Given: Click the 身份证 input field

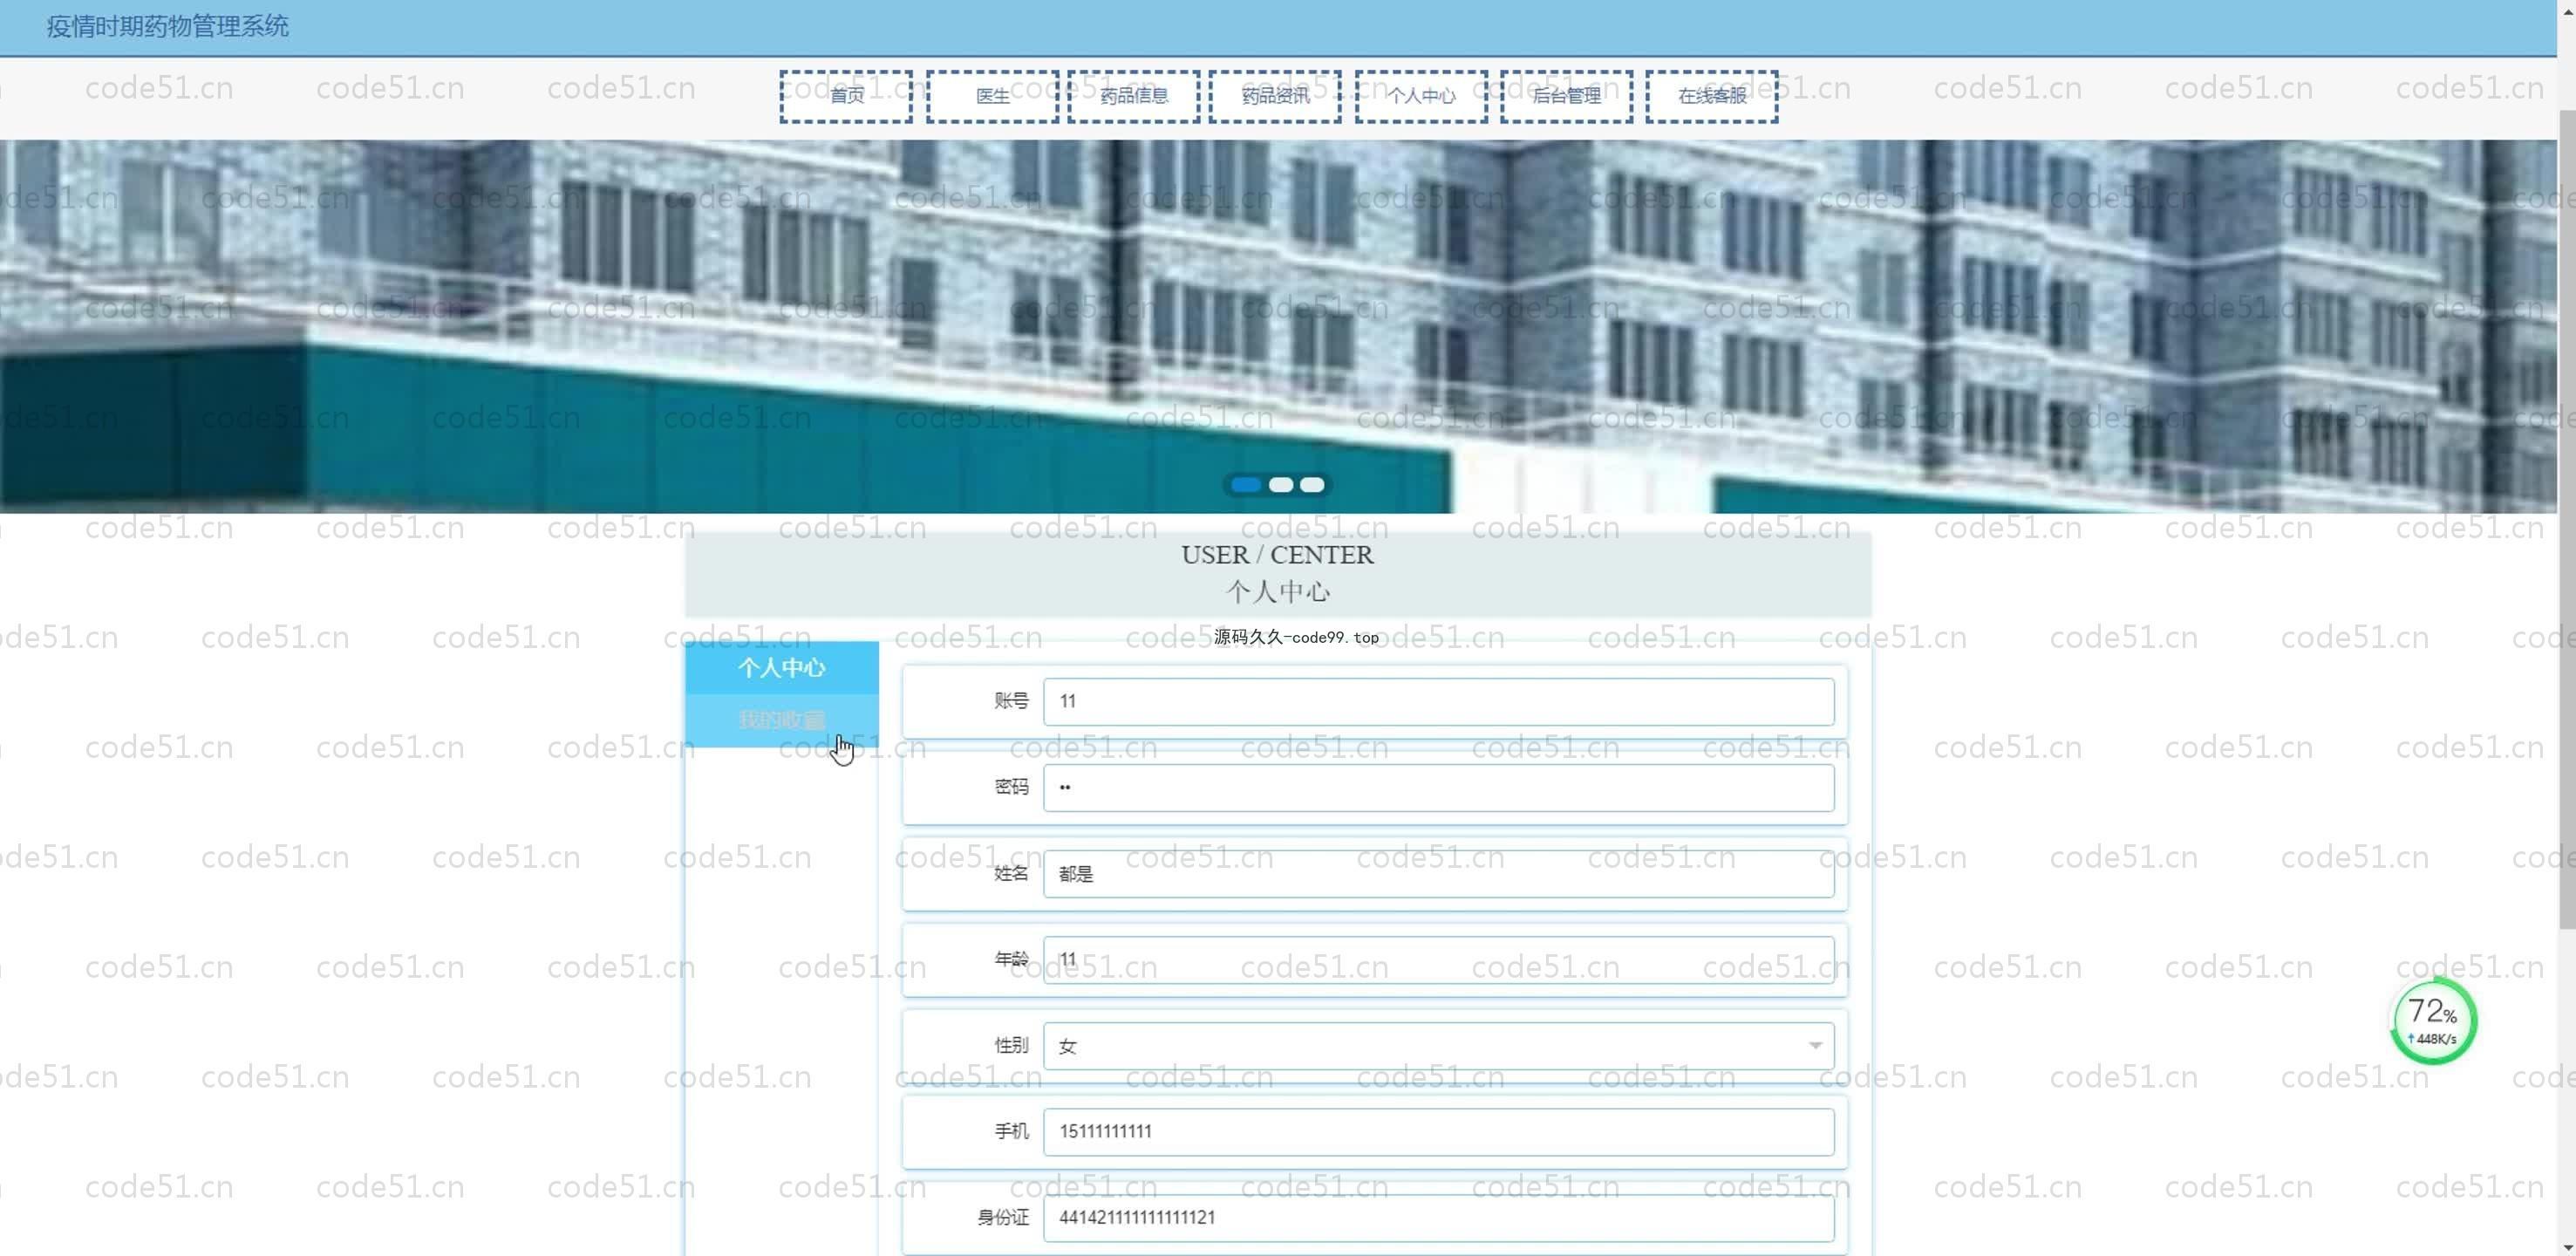Looking at the screenshot, I should [x=1439, y=1218].
